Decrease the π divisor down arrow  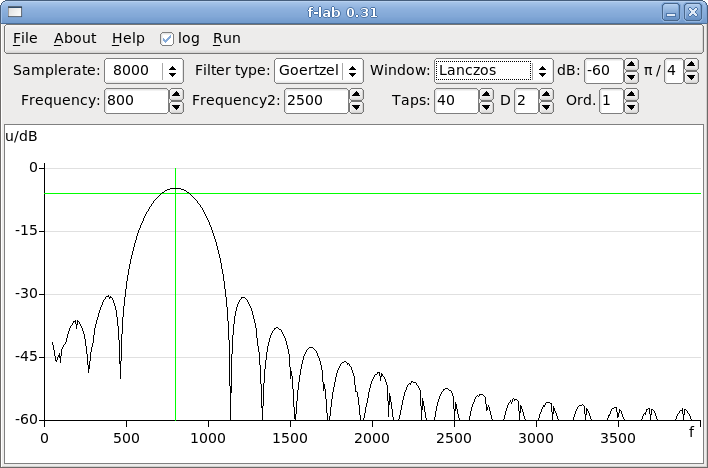coord(691,77)
